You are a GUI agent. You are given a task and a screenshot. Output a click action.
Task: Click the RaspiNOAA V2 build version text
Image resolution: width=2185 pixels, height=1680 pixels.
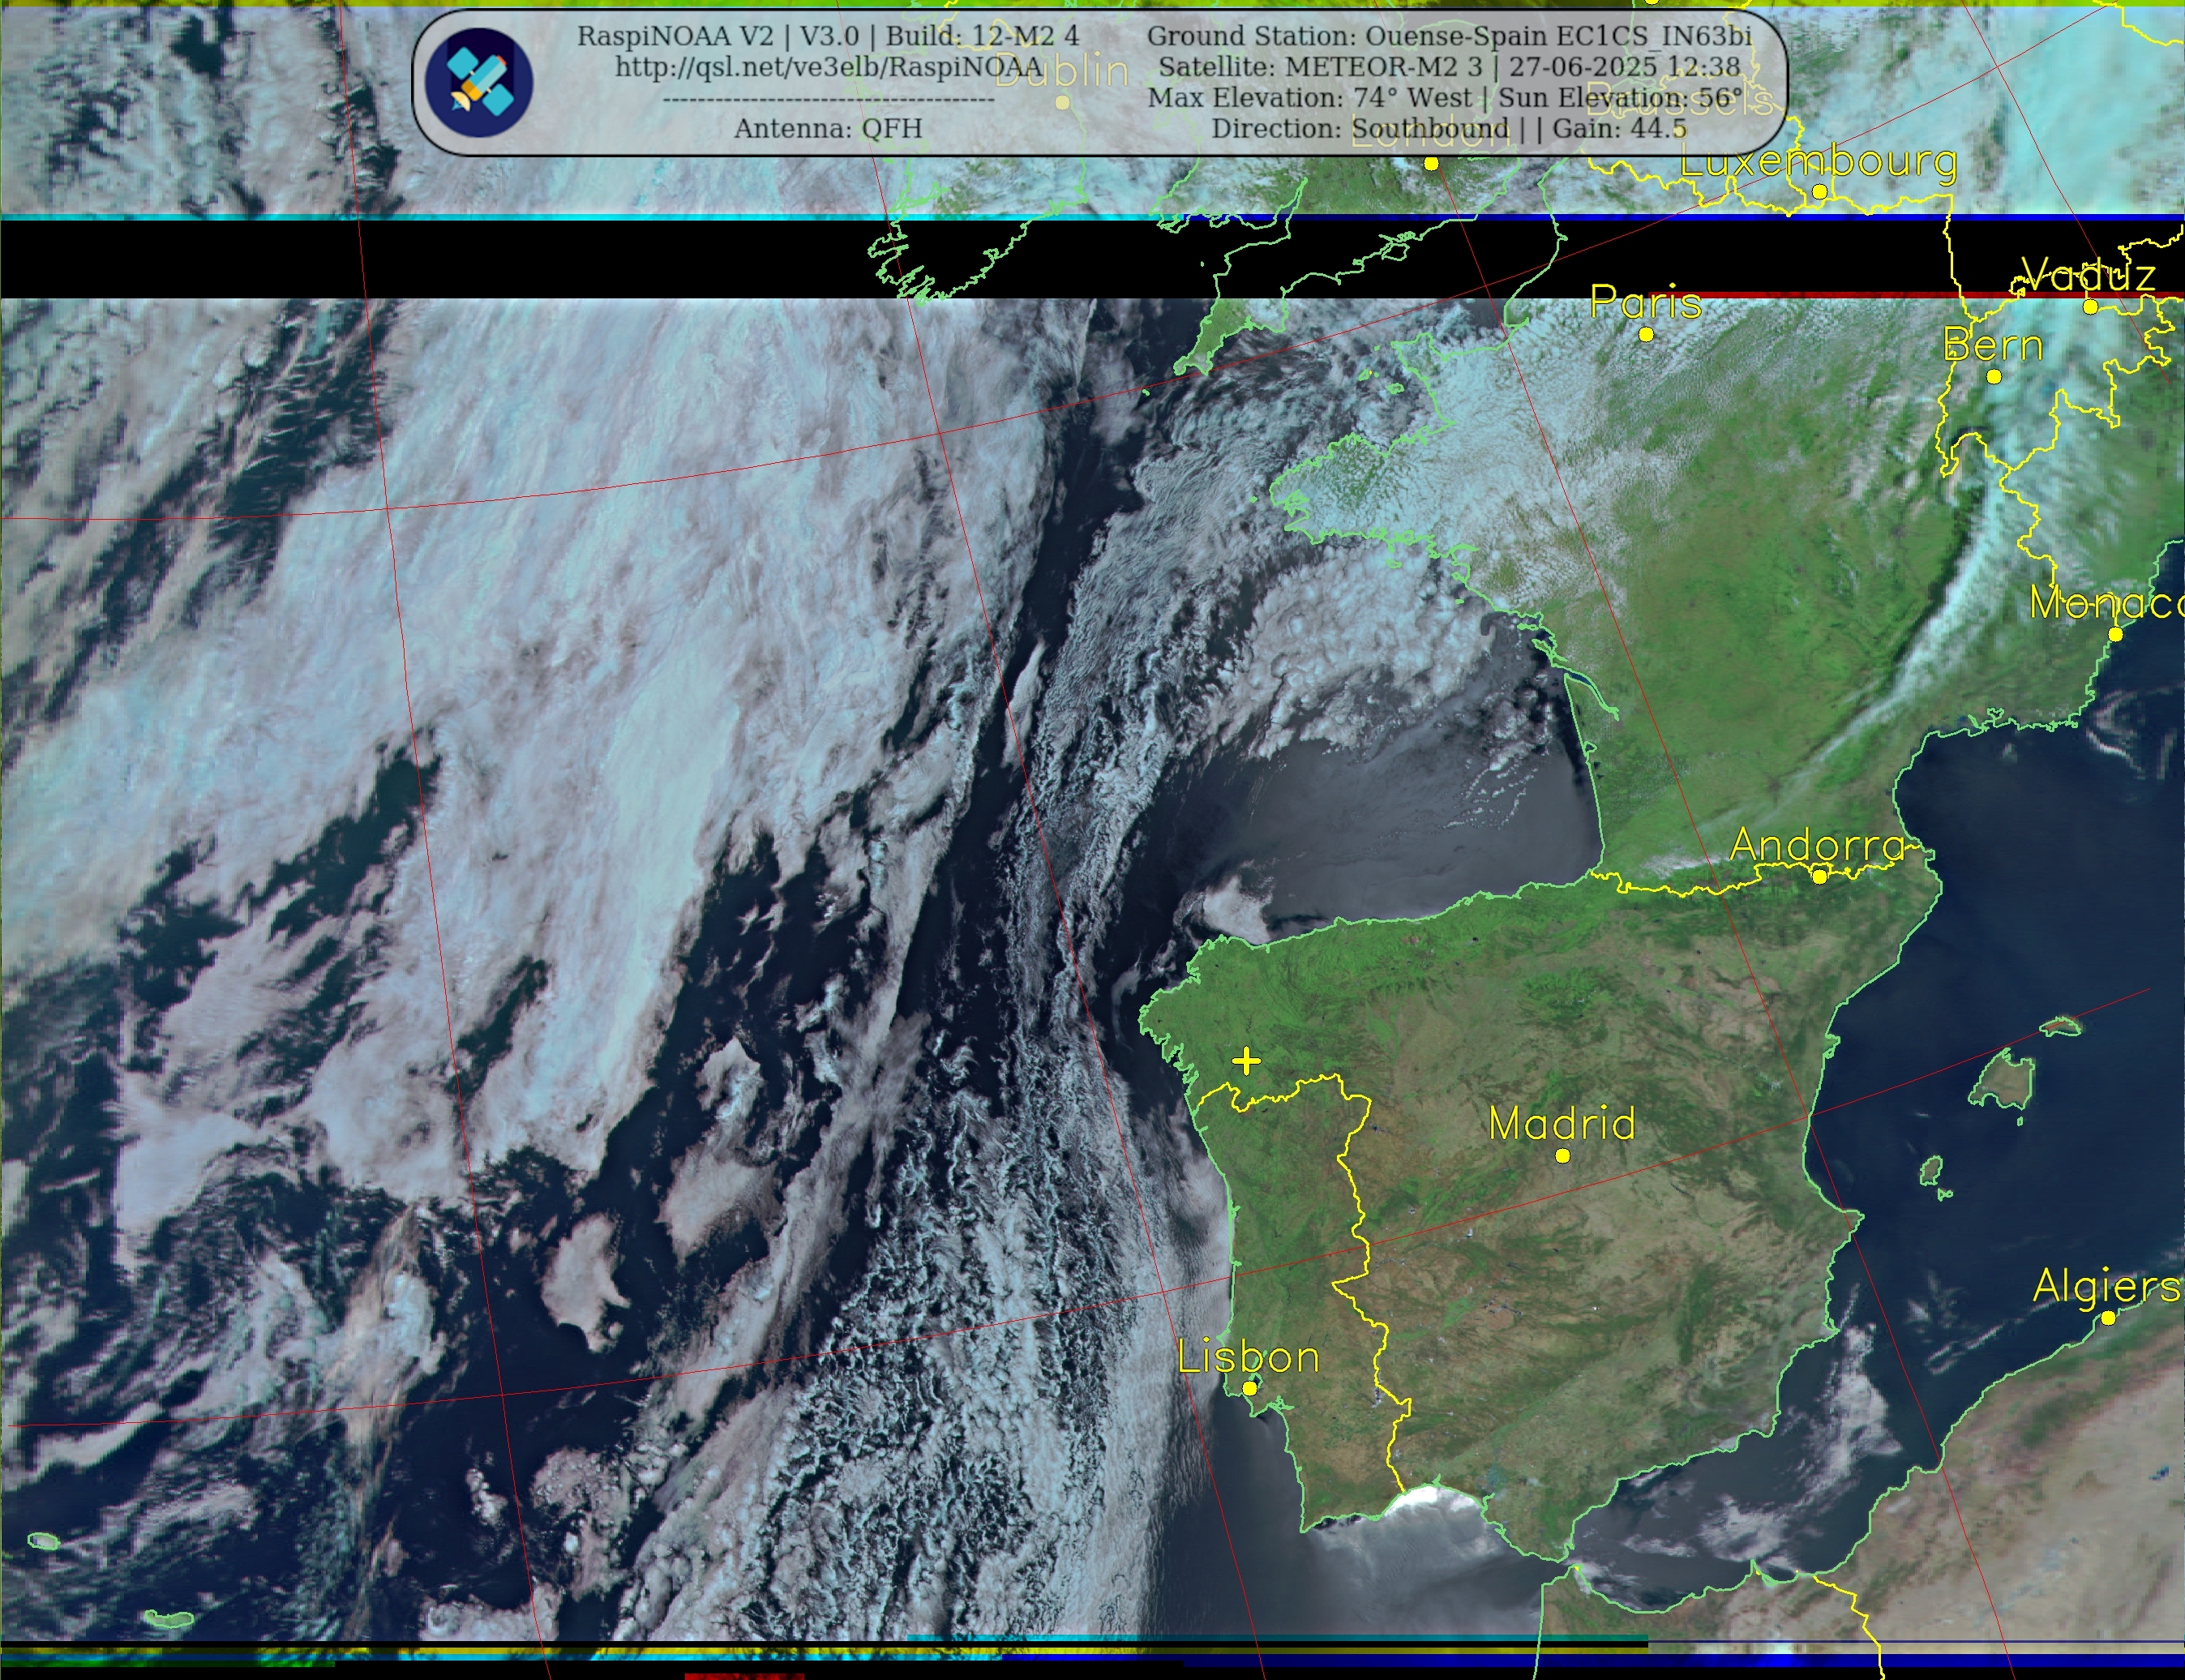click(828, 36)
